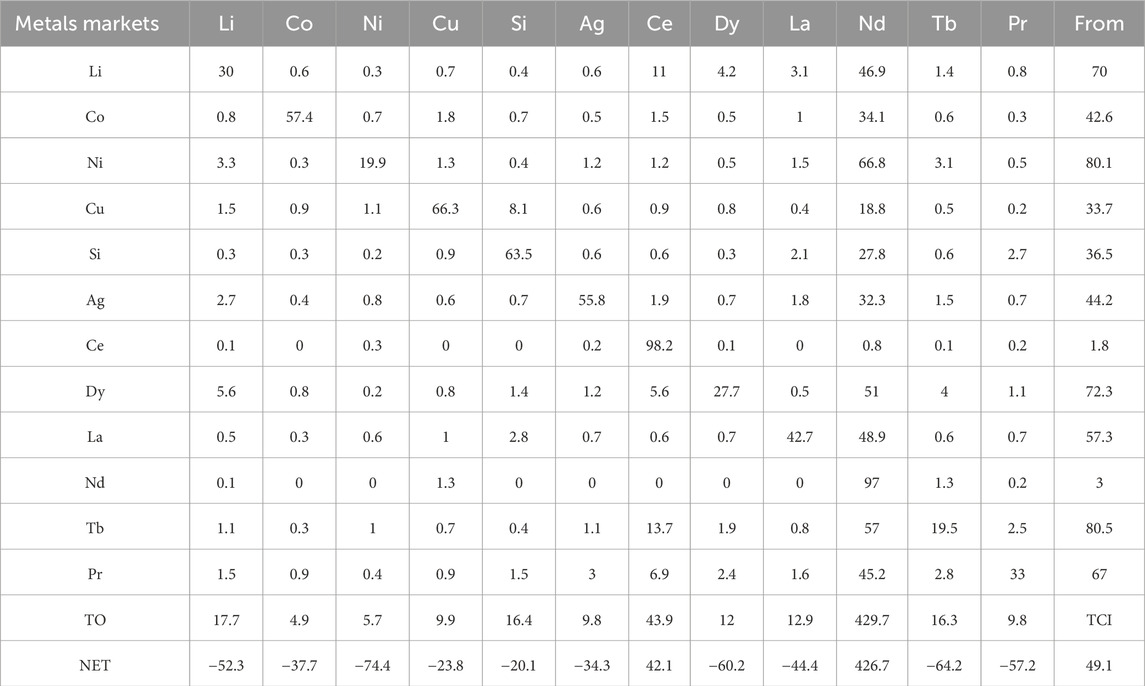Click the 429.7 cell in TO row
This screenshot has width=1145, height=686.
point(871,620)
